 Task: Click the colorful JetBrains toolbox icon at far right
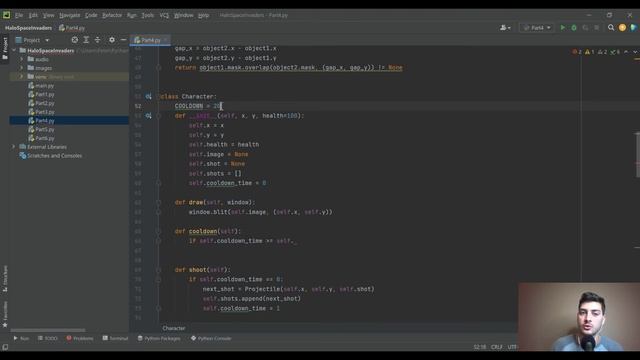click(x=633, y=28)
